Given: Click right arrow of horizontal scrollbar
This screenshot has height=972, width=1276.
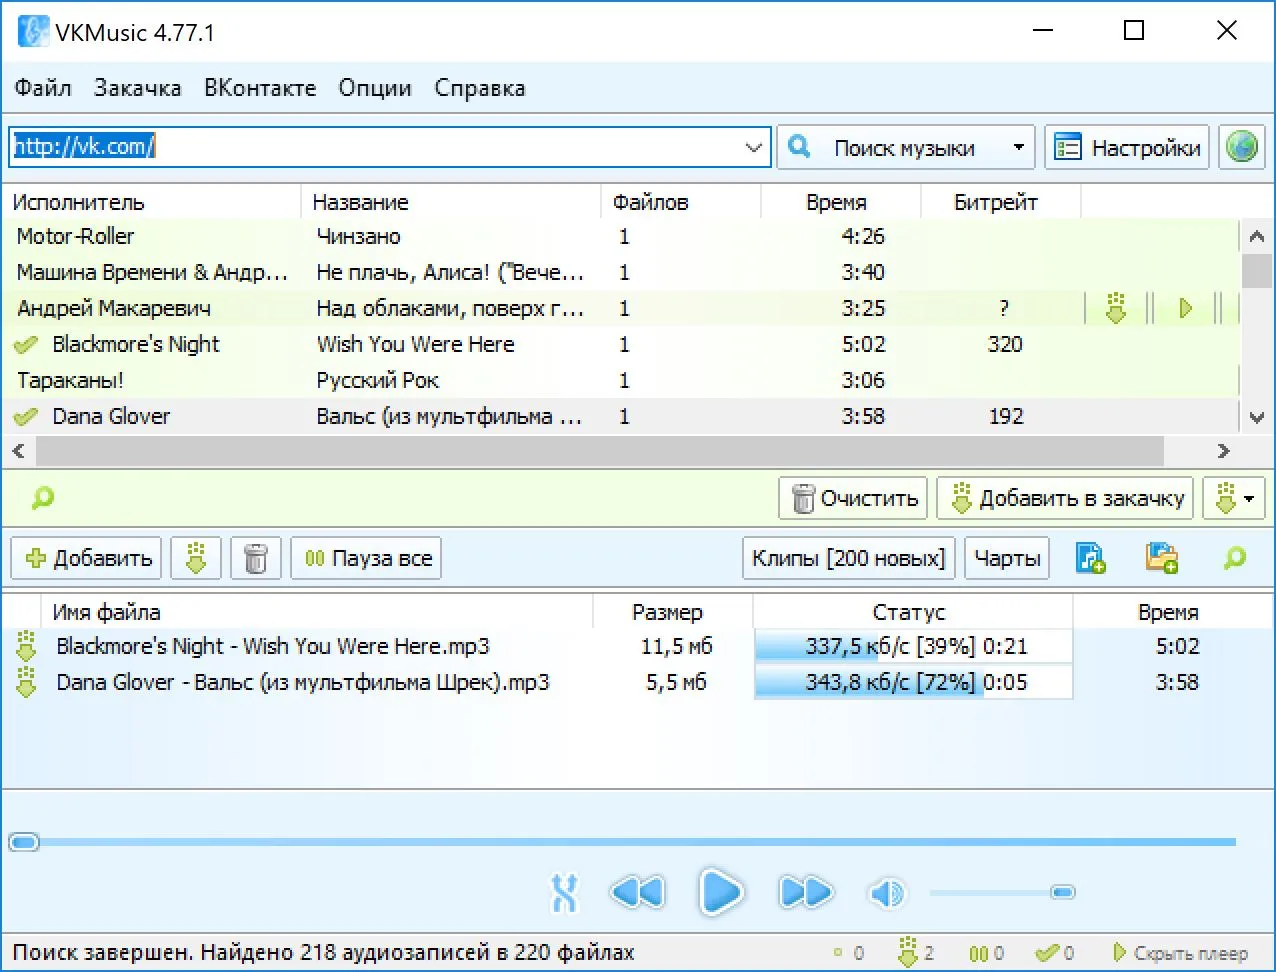Looking at the screenshot, I should pos(1223,451).
